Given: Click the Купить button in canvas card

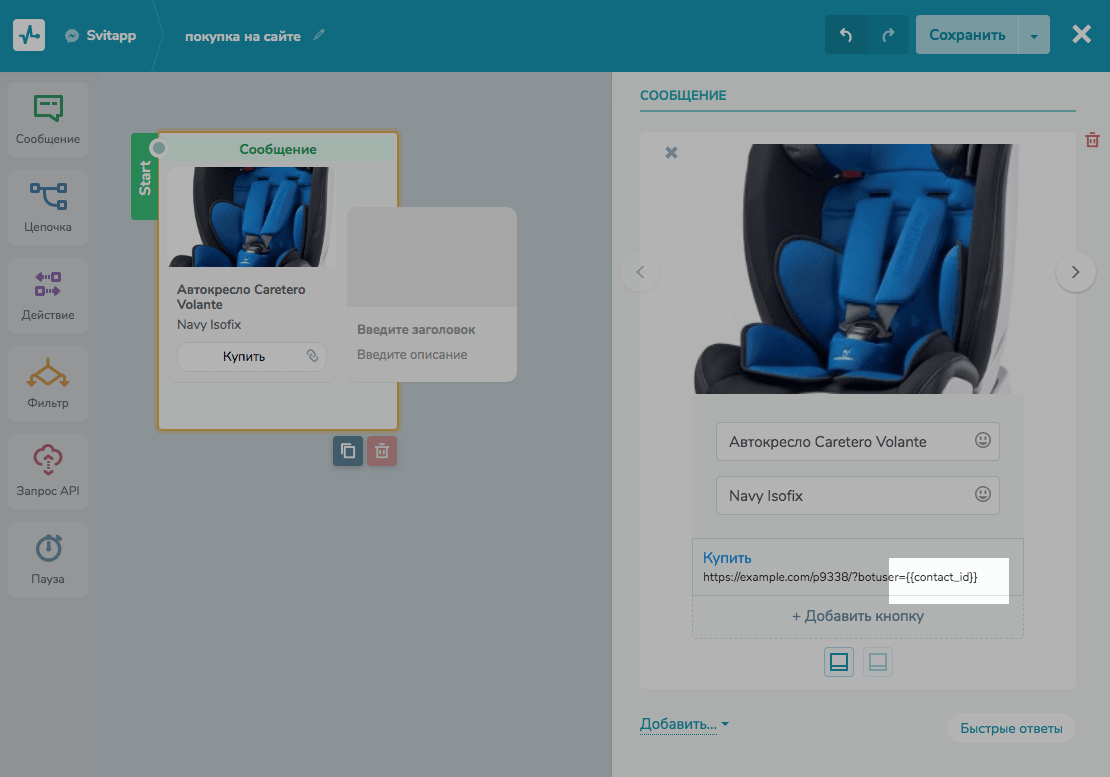Looking at the screenshot, I should click(x=244, y=357).
